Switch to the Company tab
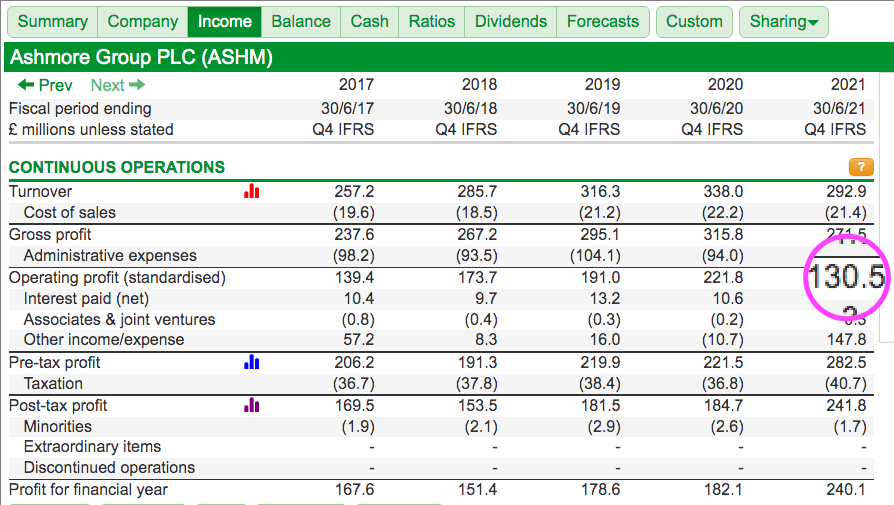Screen dimensions: 894x505 pyautogui.click(x=143, y=22)
